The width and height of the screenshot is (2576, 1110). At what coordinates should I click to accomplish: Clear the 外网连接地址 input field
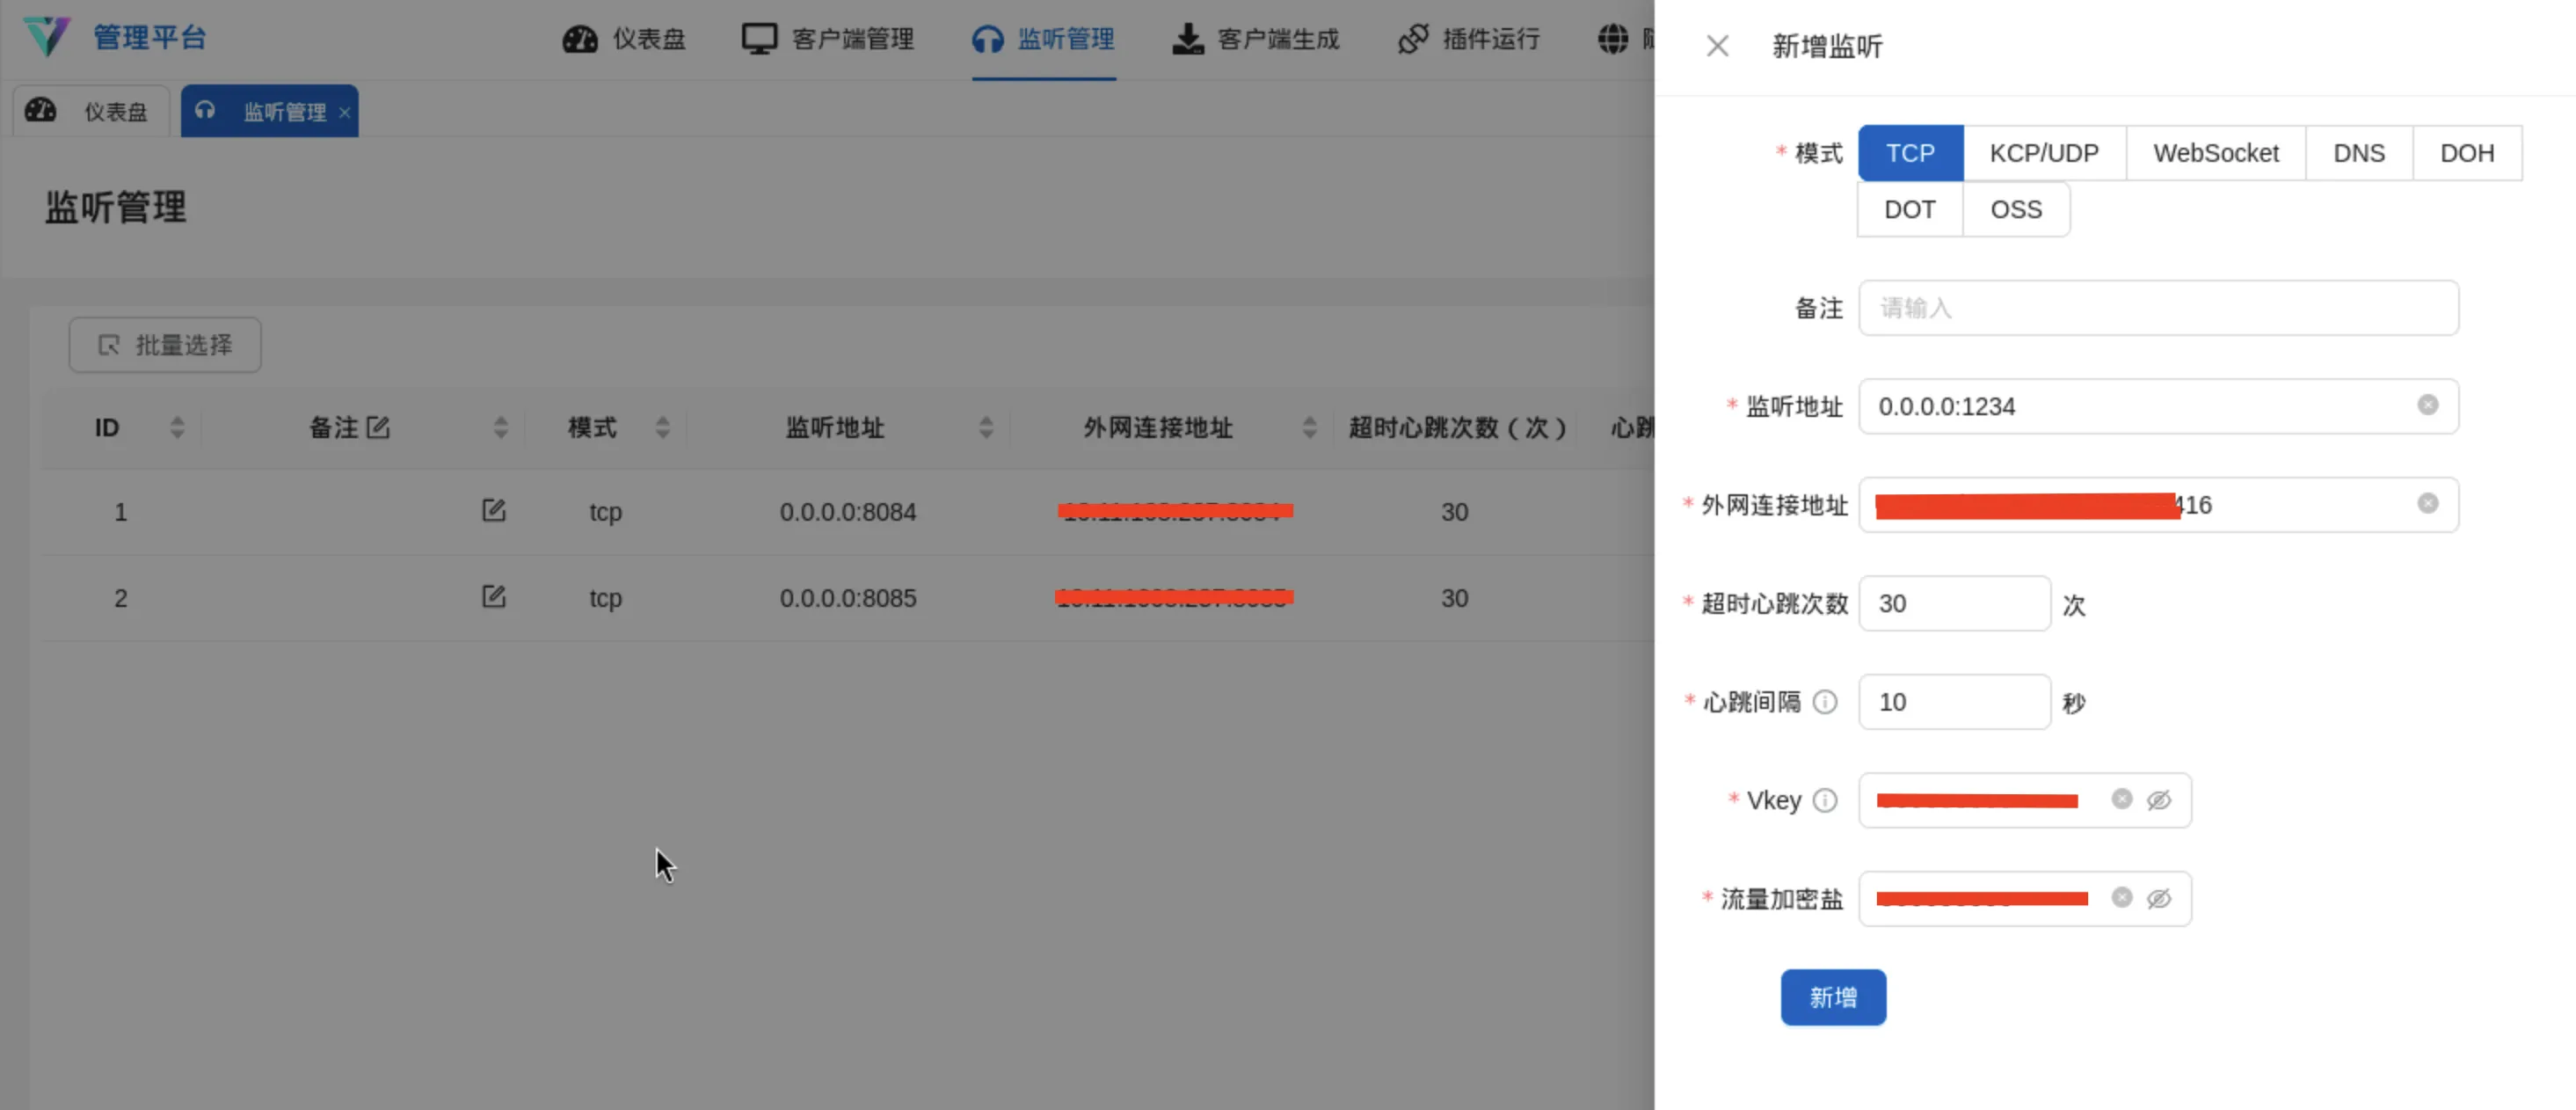point(2427,503)
